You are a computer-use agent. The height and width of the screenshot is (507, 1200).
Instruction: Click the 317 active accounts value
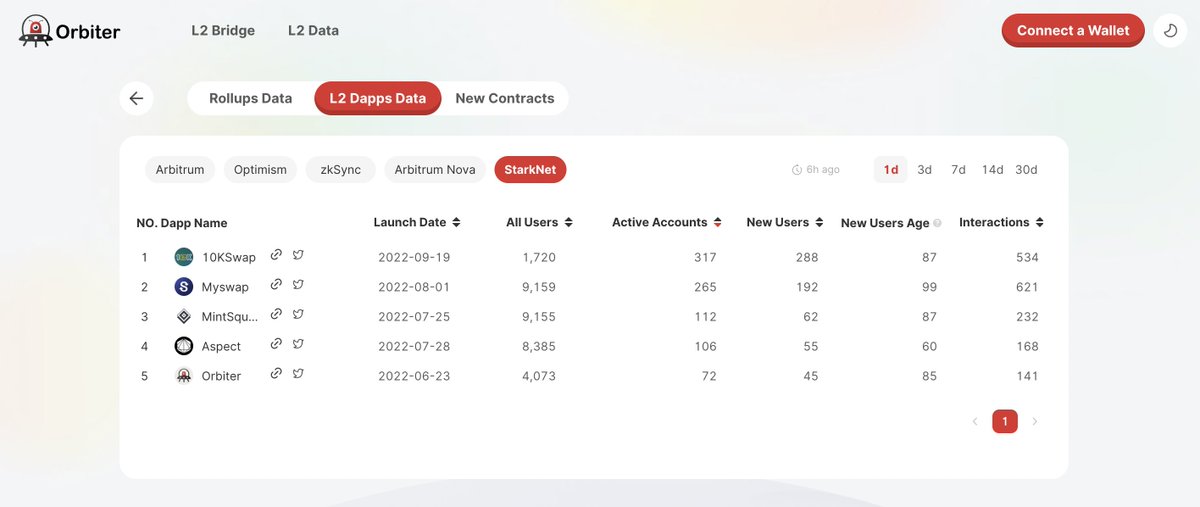point(705,257)
